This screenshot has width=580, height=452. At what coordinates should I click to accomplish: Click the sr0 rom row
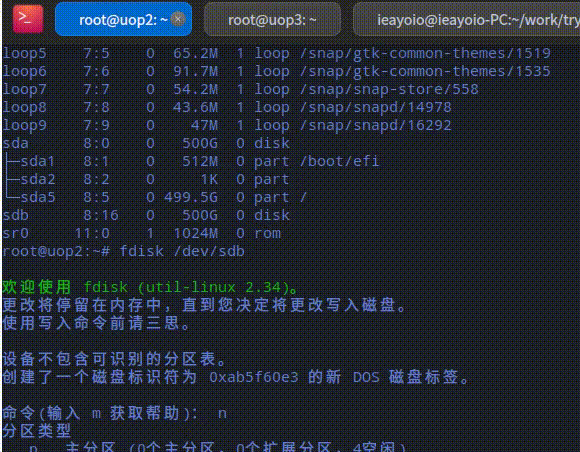pos(142,233)
